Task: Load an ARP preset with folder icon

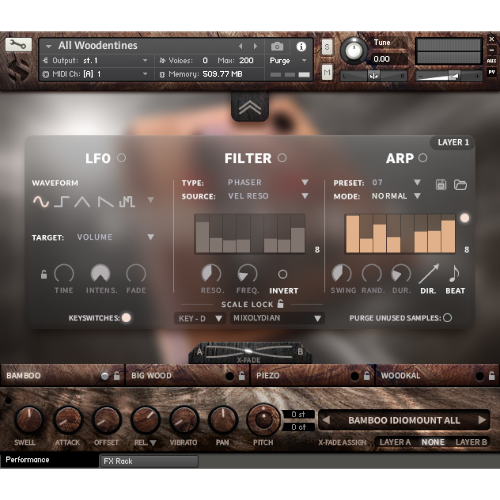Action: (460, 184)
